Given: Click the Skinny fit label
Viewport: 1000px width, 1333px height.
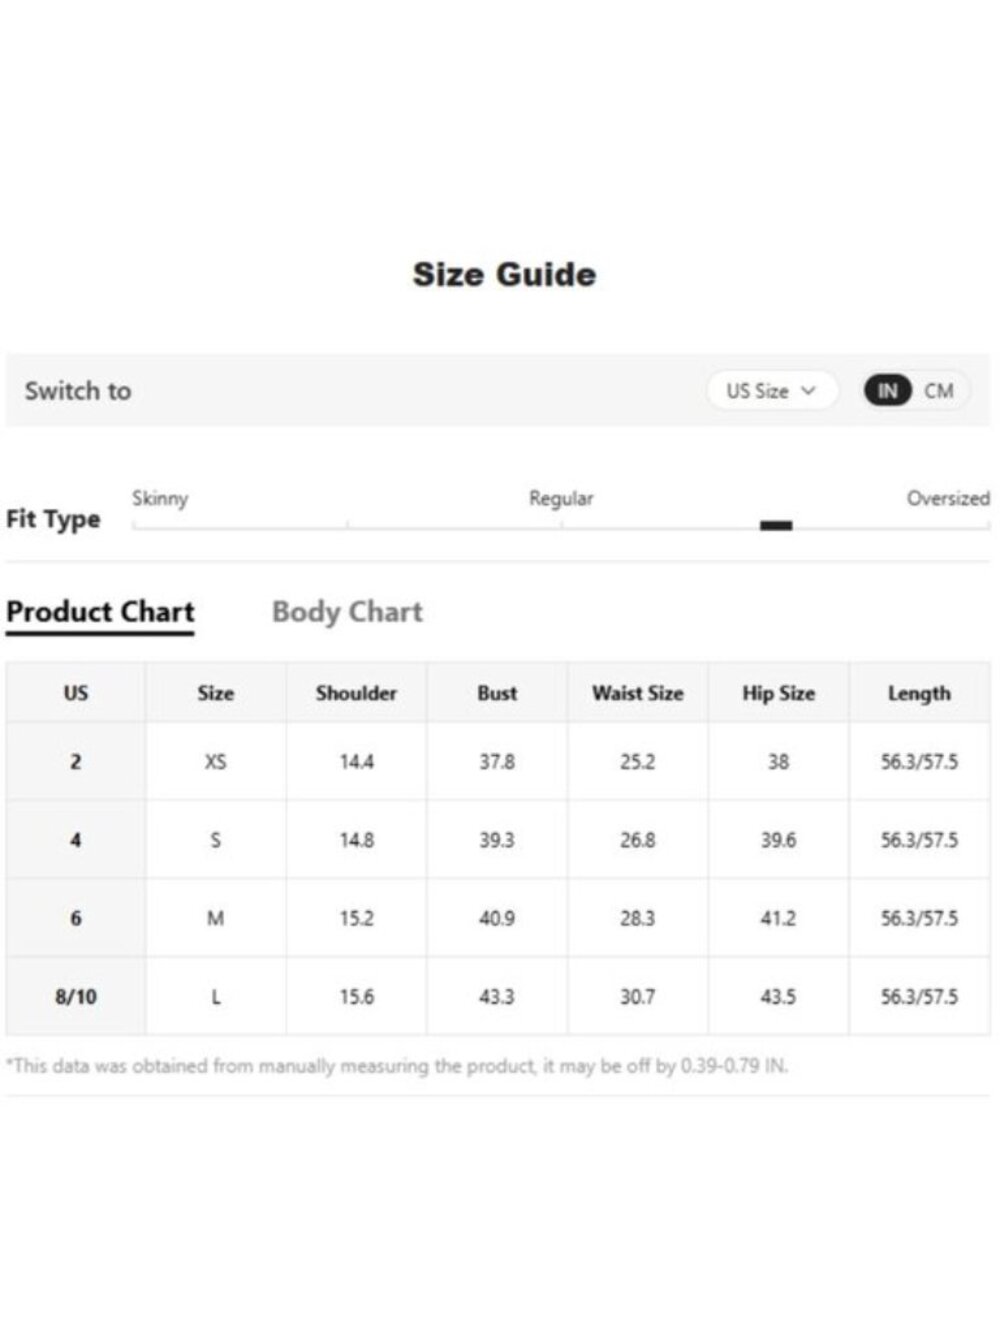Looking at the screenshot, I should [160, 498].
